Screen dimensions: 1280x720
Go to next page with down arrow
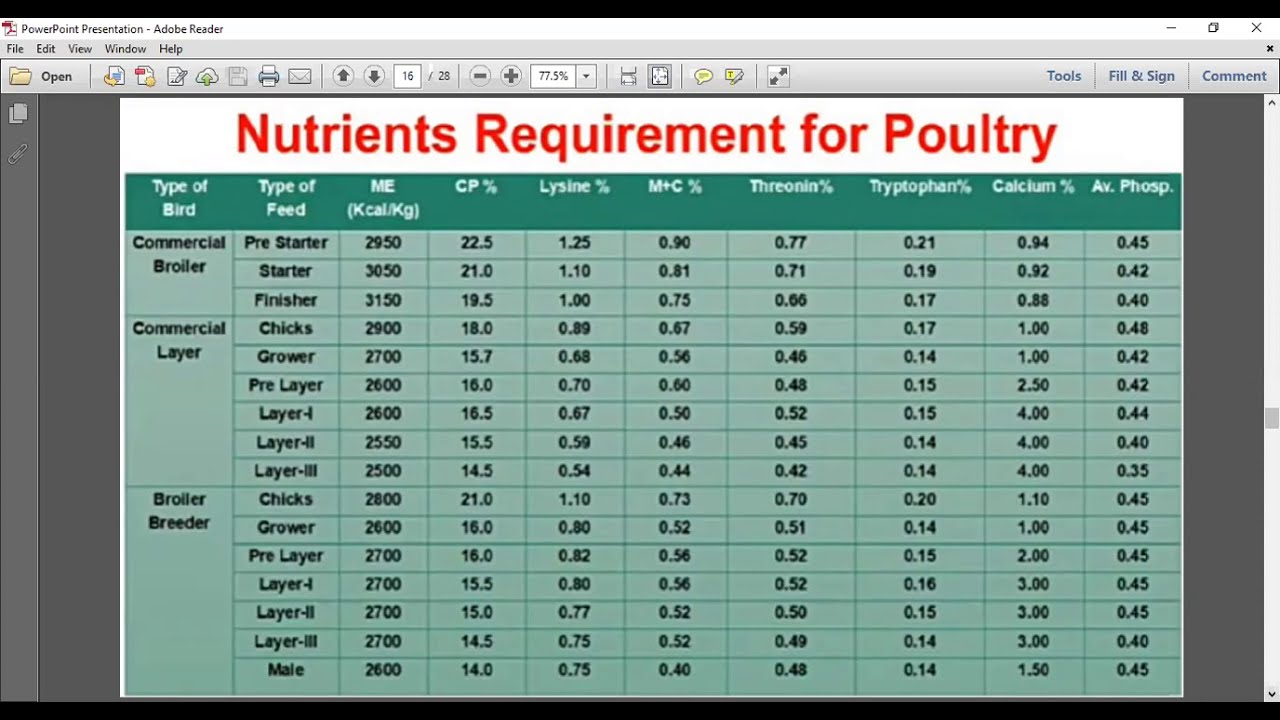[x=374, y=76]
